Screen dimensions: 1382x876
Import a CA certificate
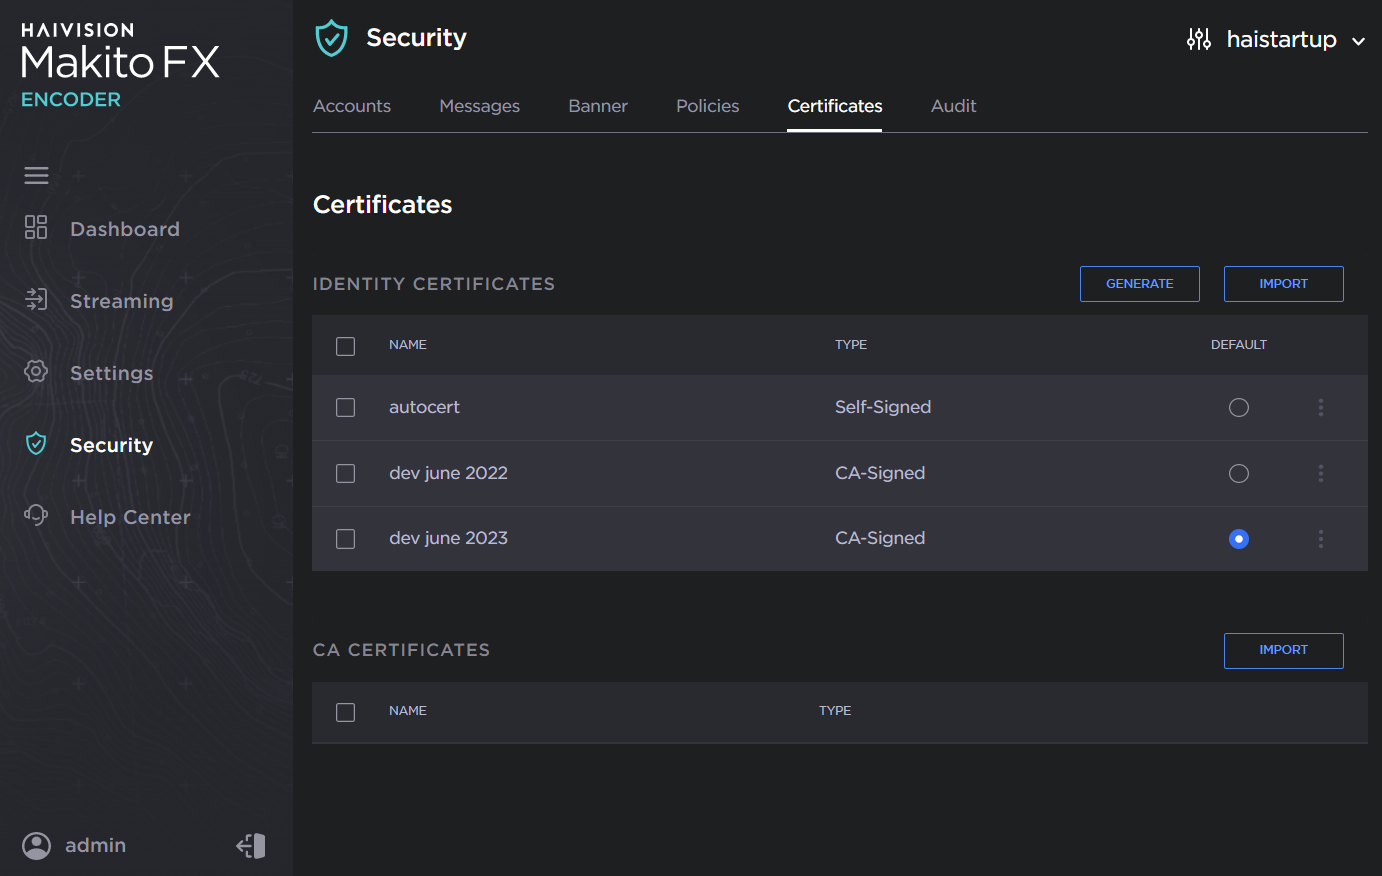(1283, 650)
